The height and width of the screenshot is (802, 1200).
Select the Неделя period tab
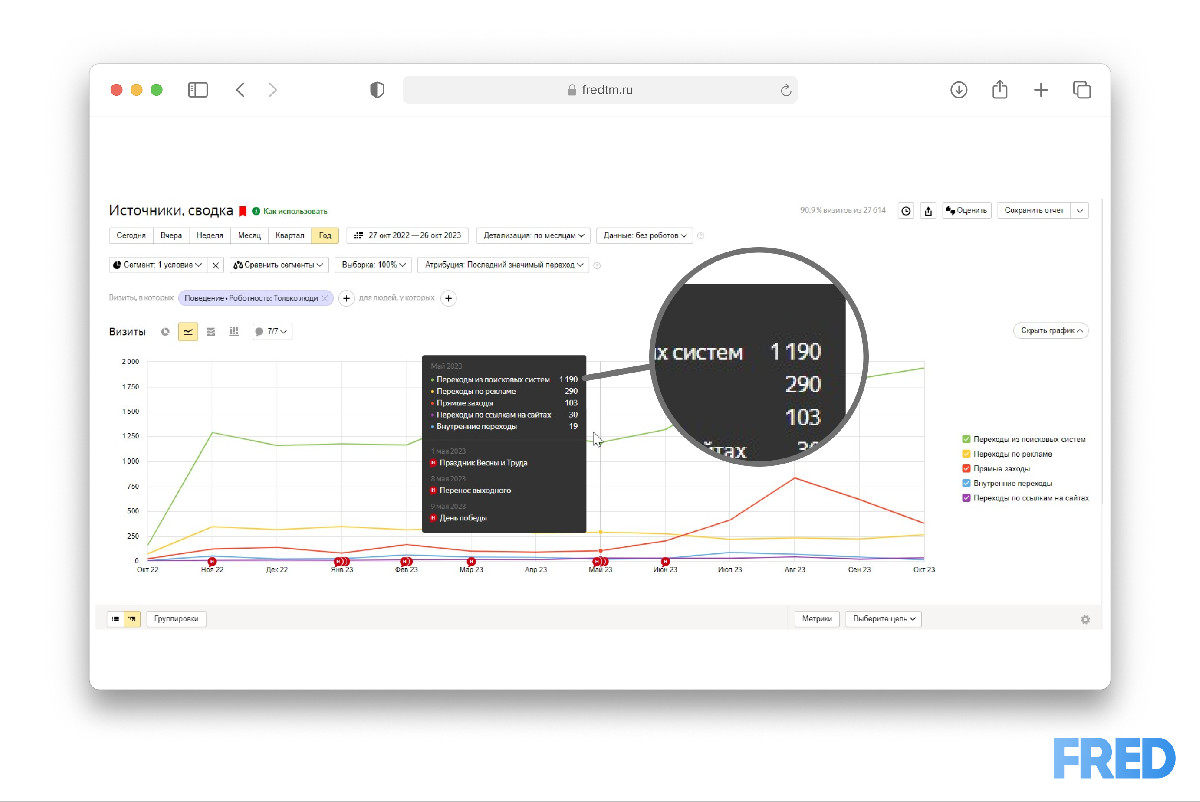[x=210, y=236]
